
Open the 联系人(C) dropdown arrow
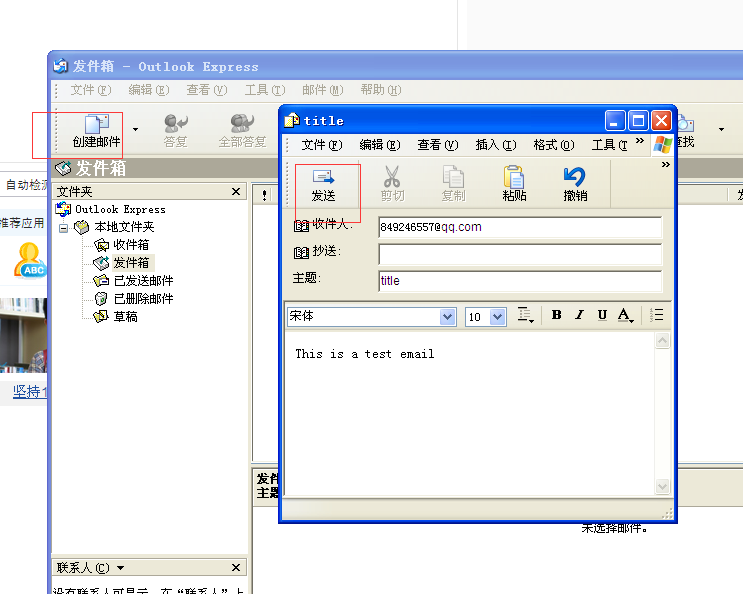pyautogui.click(x=120, y=567)
